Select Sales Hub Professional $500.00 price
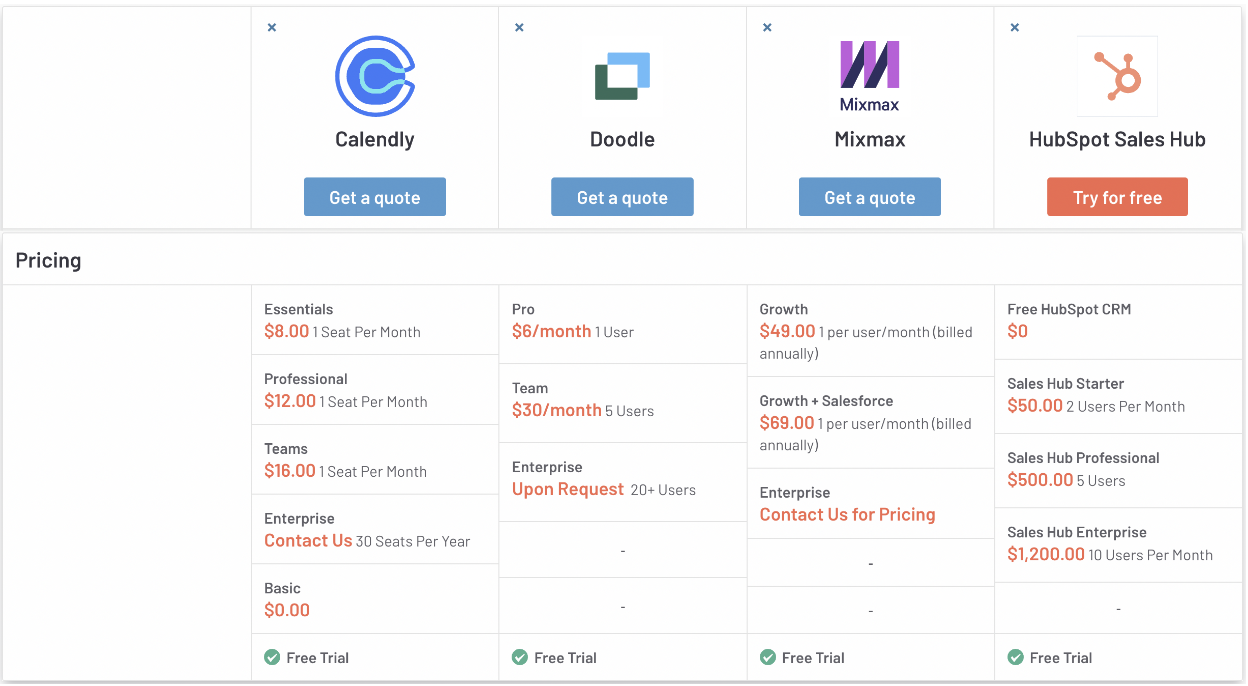 pos(1040,480)
